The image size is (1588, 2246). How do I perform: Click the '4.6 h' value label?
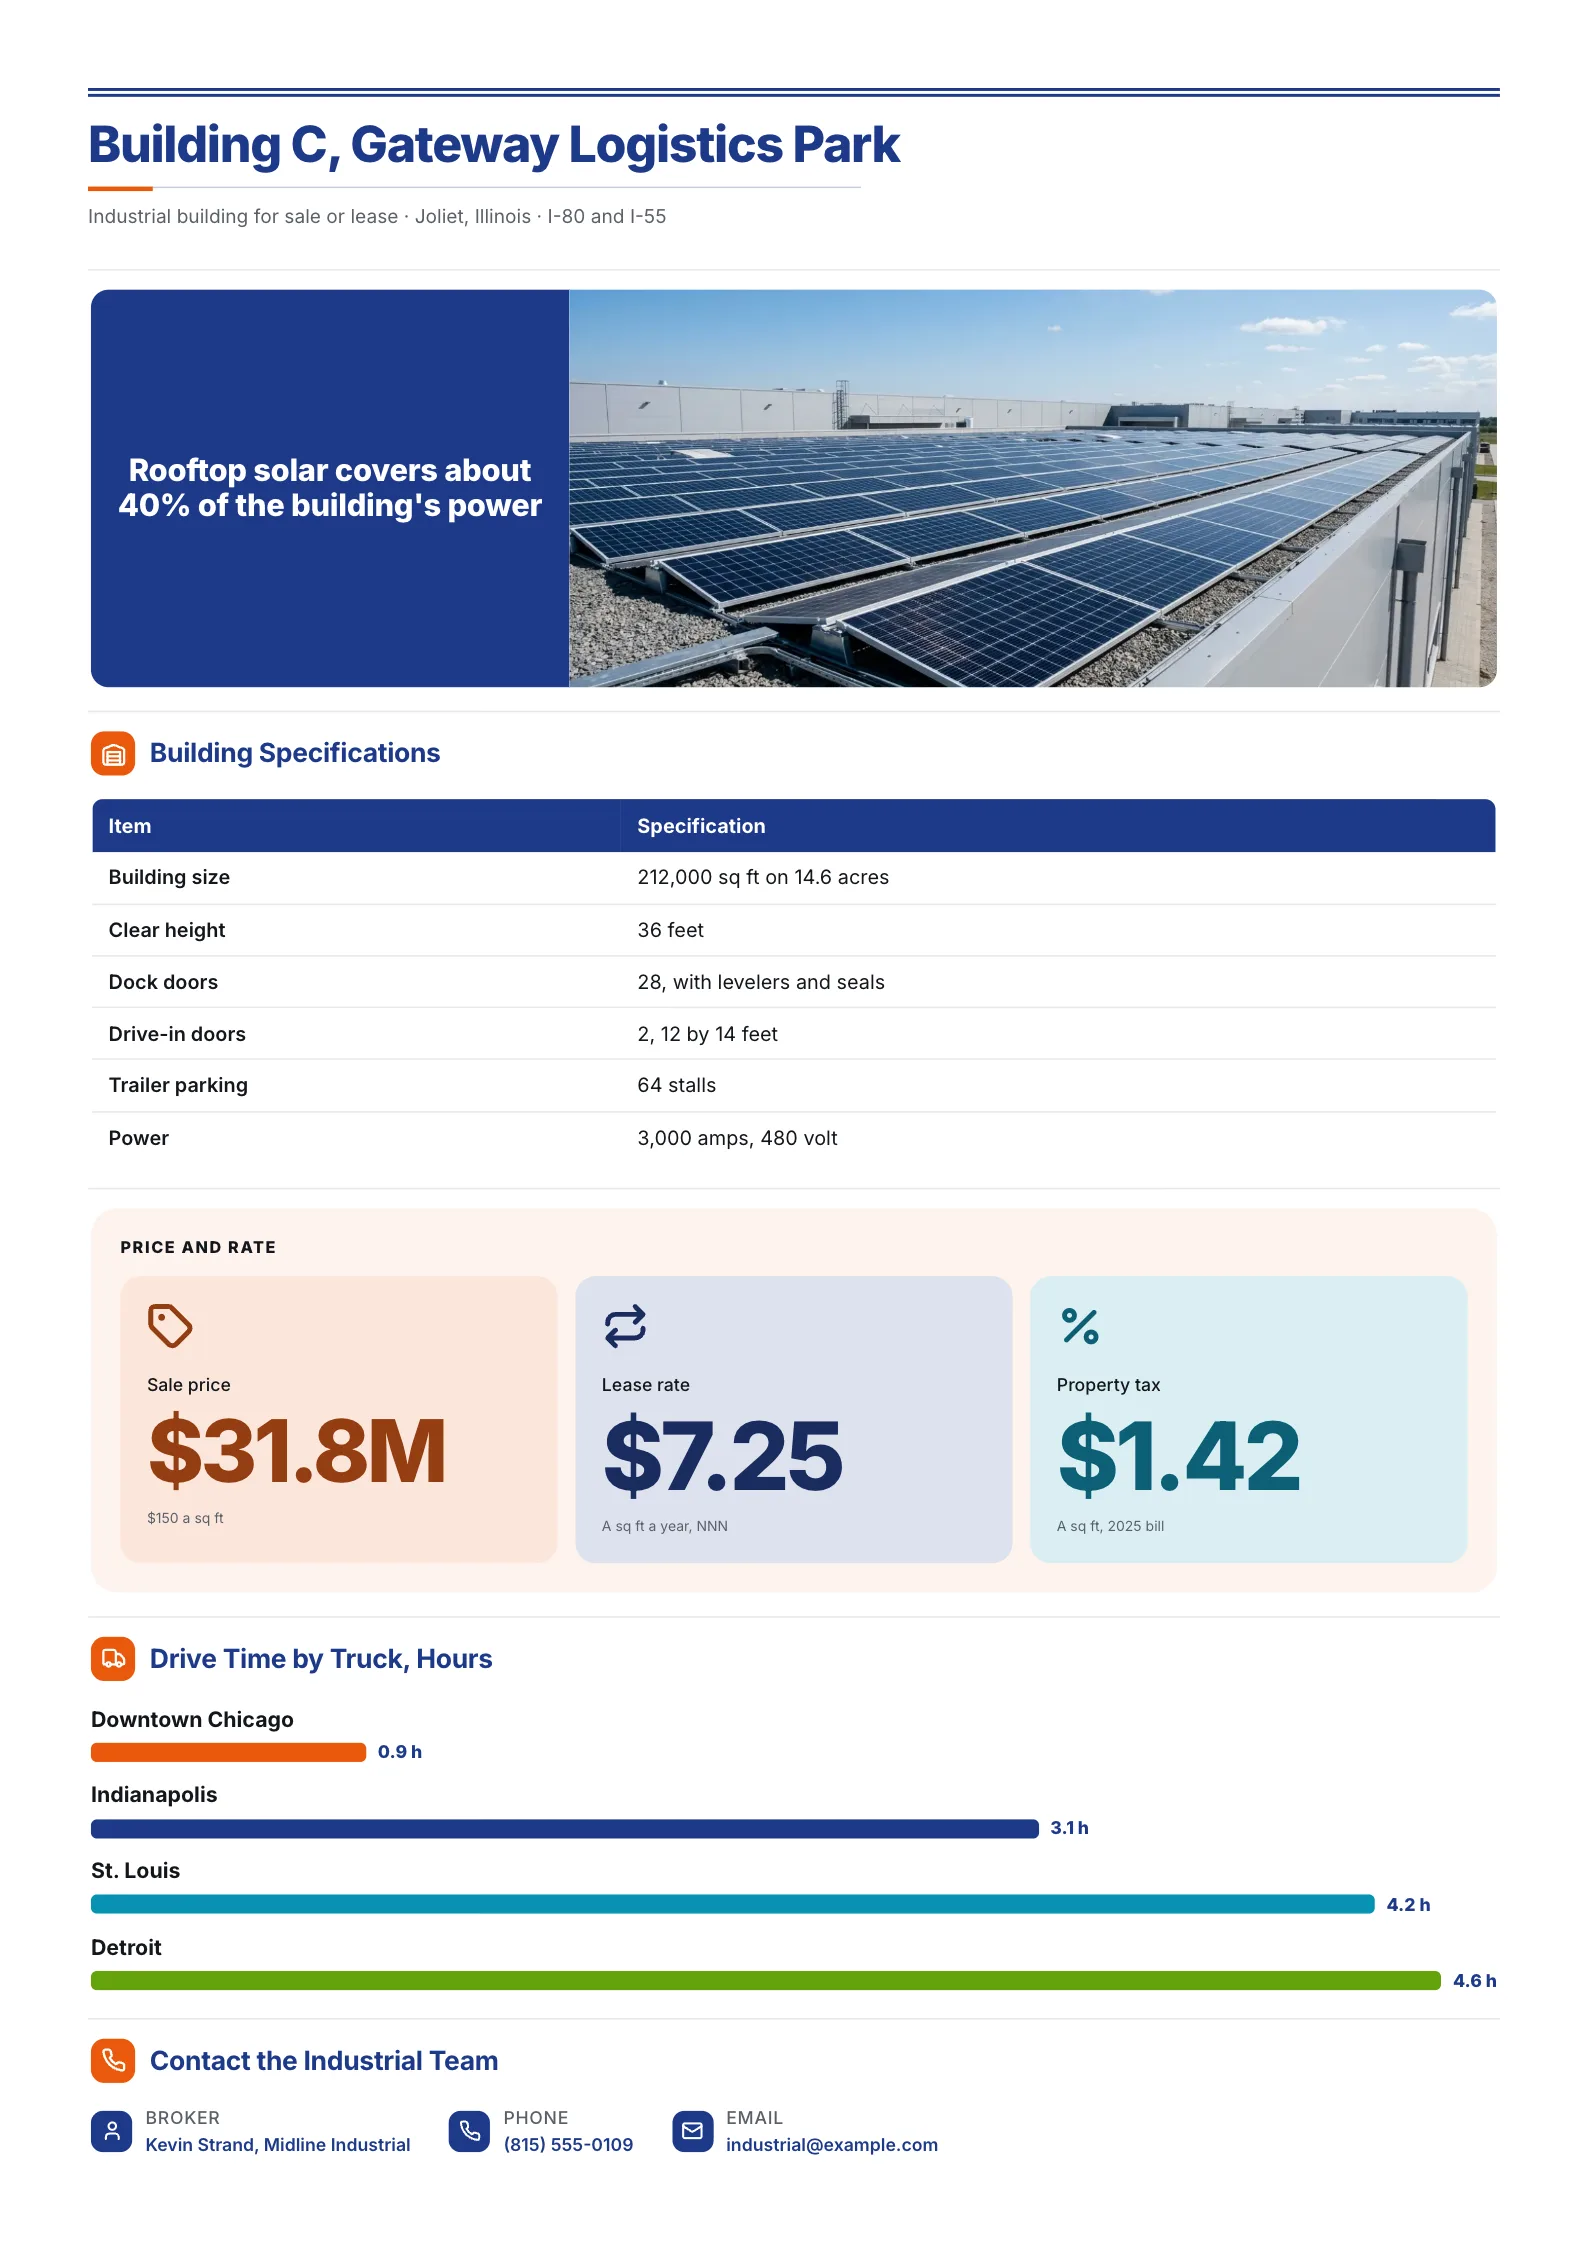[x=1474, y=1981]
